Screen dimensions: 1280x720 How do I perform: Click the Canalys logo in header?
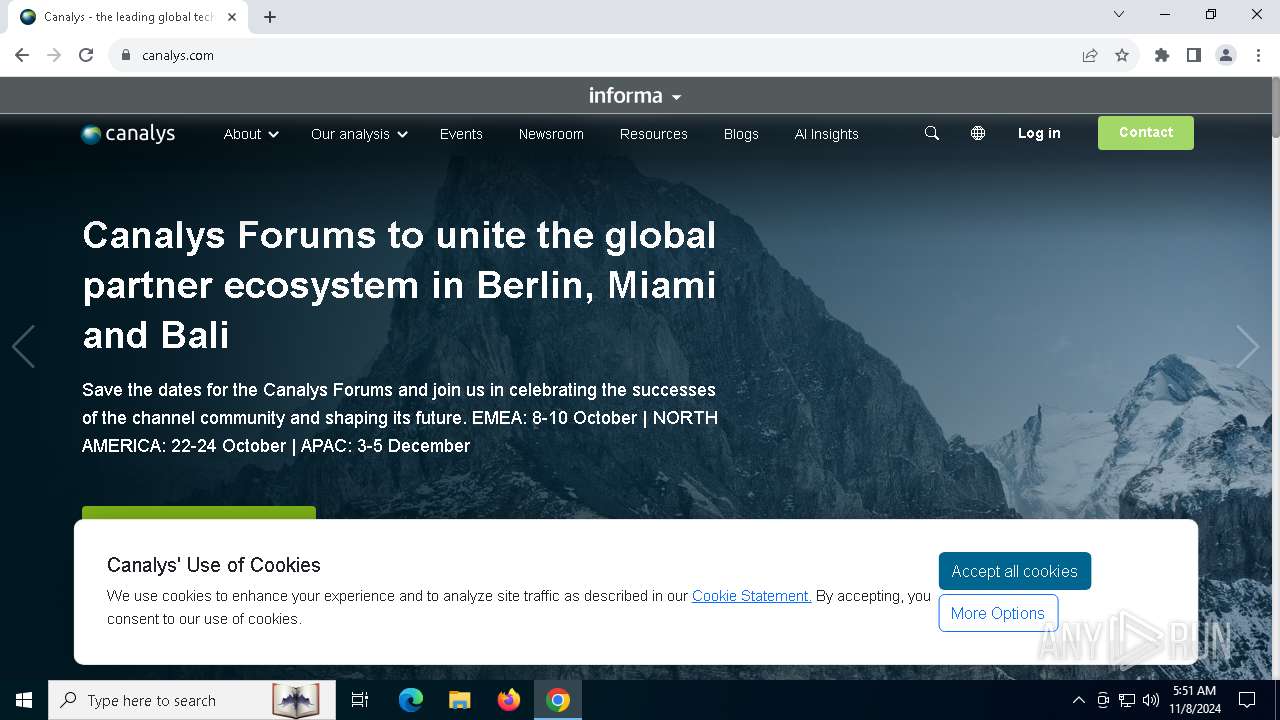[x=128, y=134]
